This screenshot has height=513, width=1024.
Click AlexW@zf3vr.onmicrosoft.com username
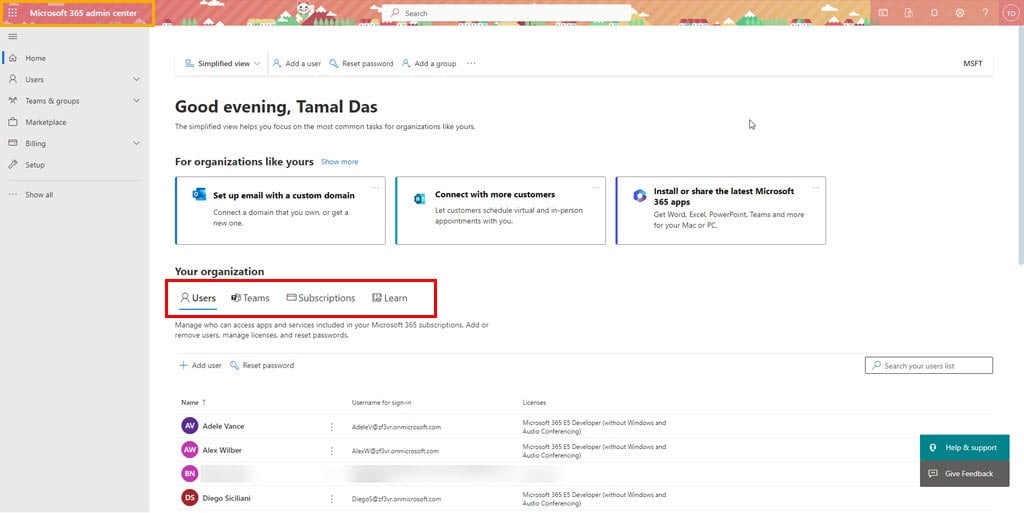click(x=395, y=452)
